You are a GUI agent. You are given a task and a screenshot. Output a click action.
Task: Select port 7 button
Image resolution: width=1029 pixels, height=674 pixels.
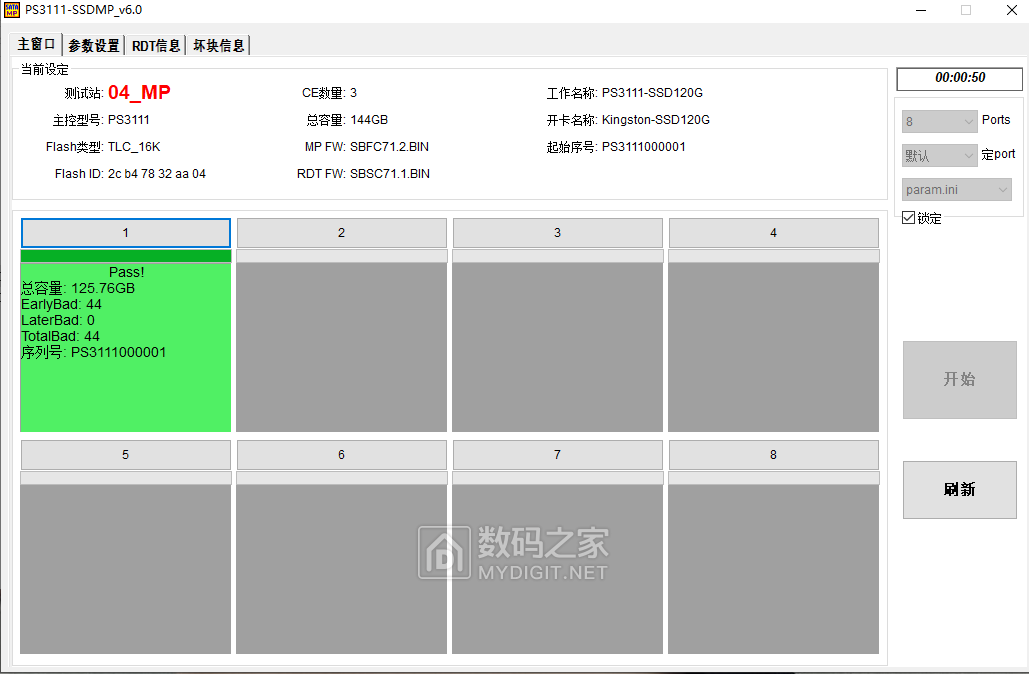(557, 455)
